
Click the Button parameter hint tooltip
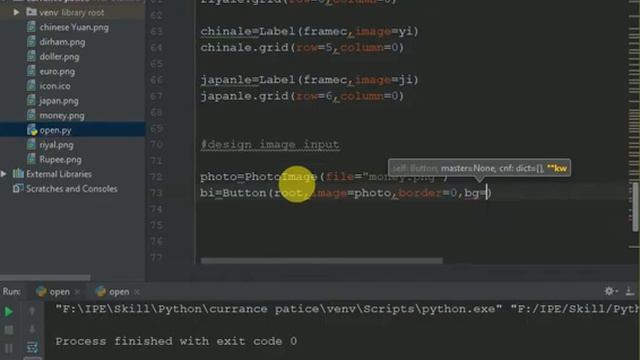click(x=479, y=168)
